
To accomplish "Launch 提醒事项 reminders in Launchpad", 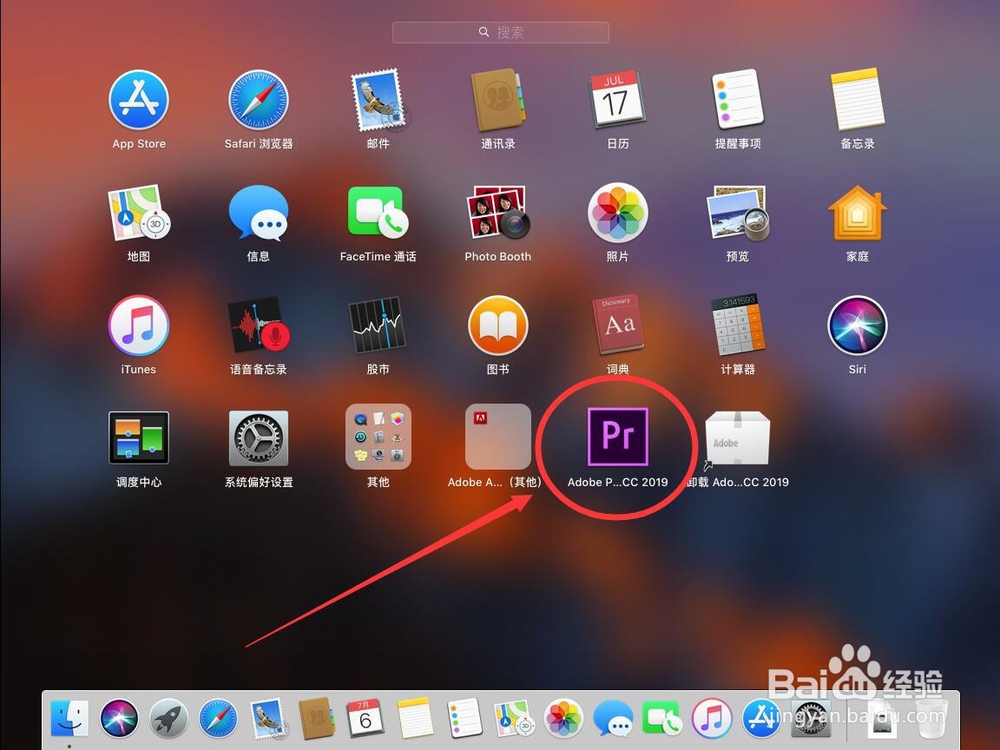I will click(737, 99).
